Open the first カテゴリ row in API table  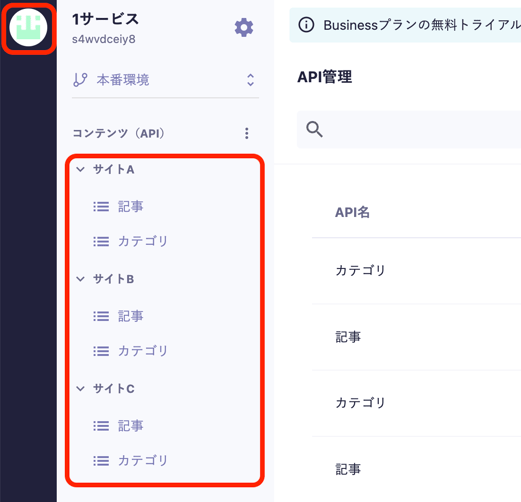point(416,270)
